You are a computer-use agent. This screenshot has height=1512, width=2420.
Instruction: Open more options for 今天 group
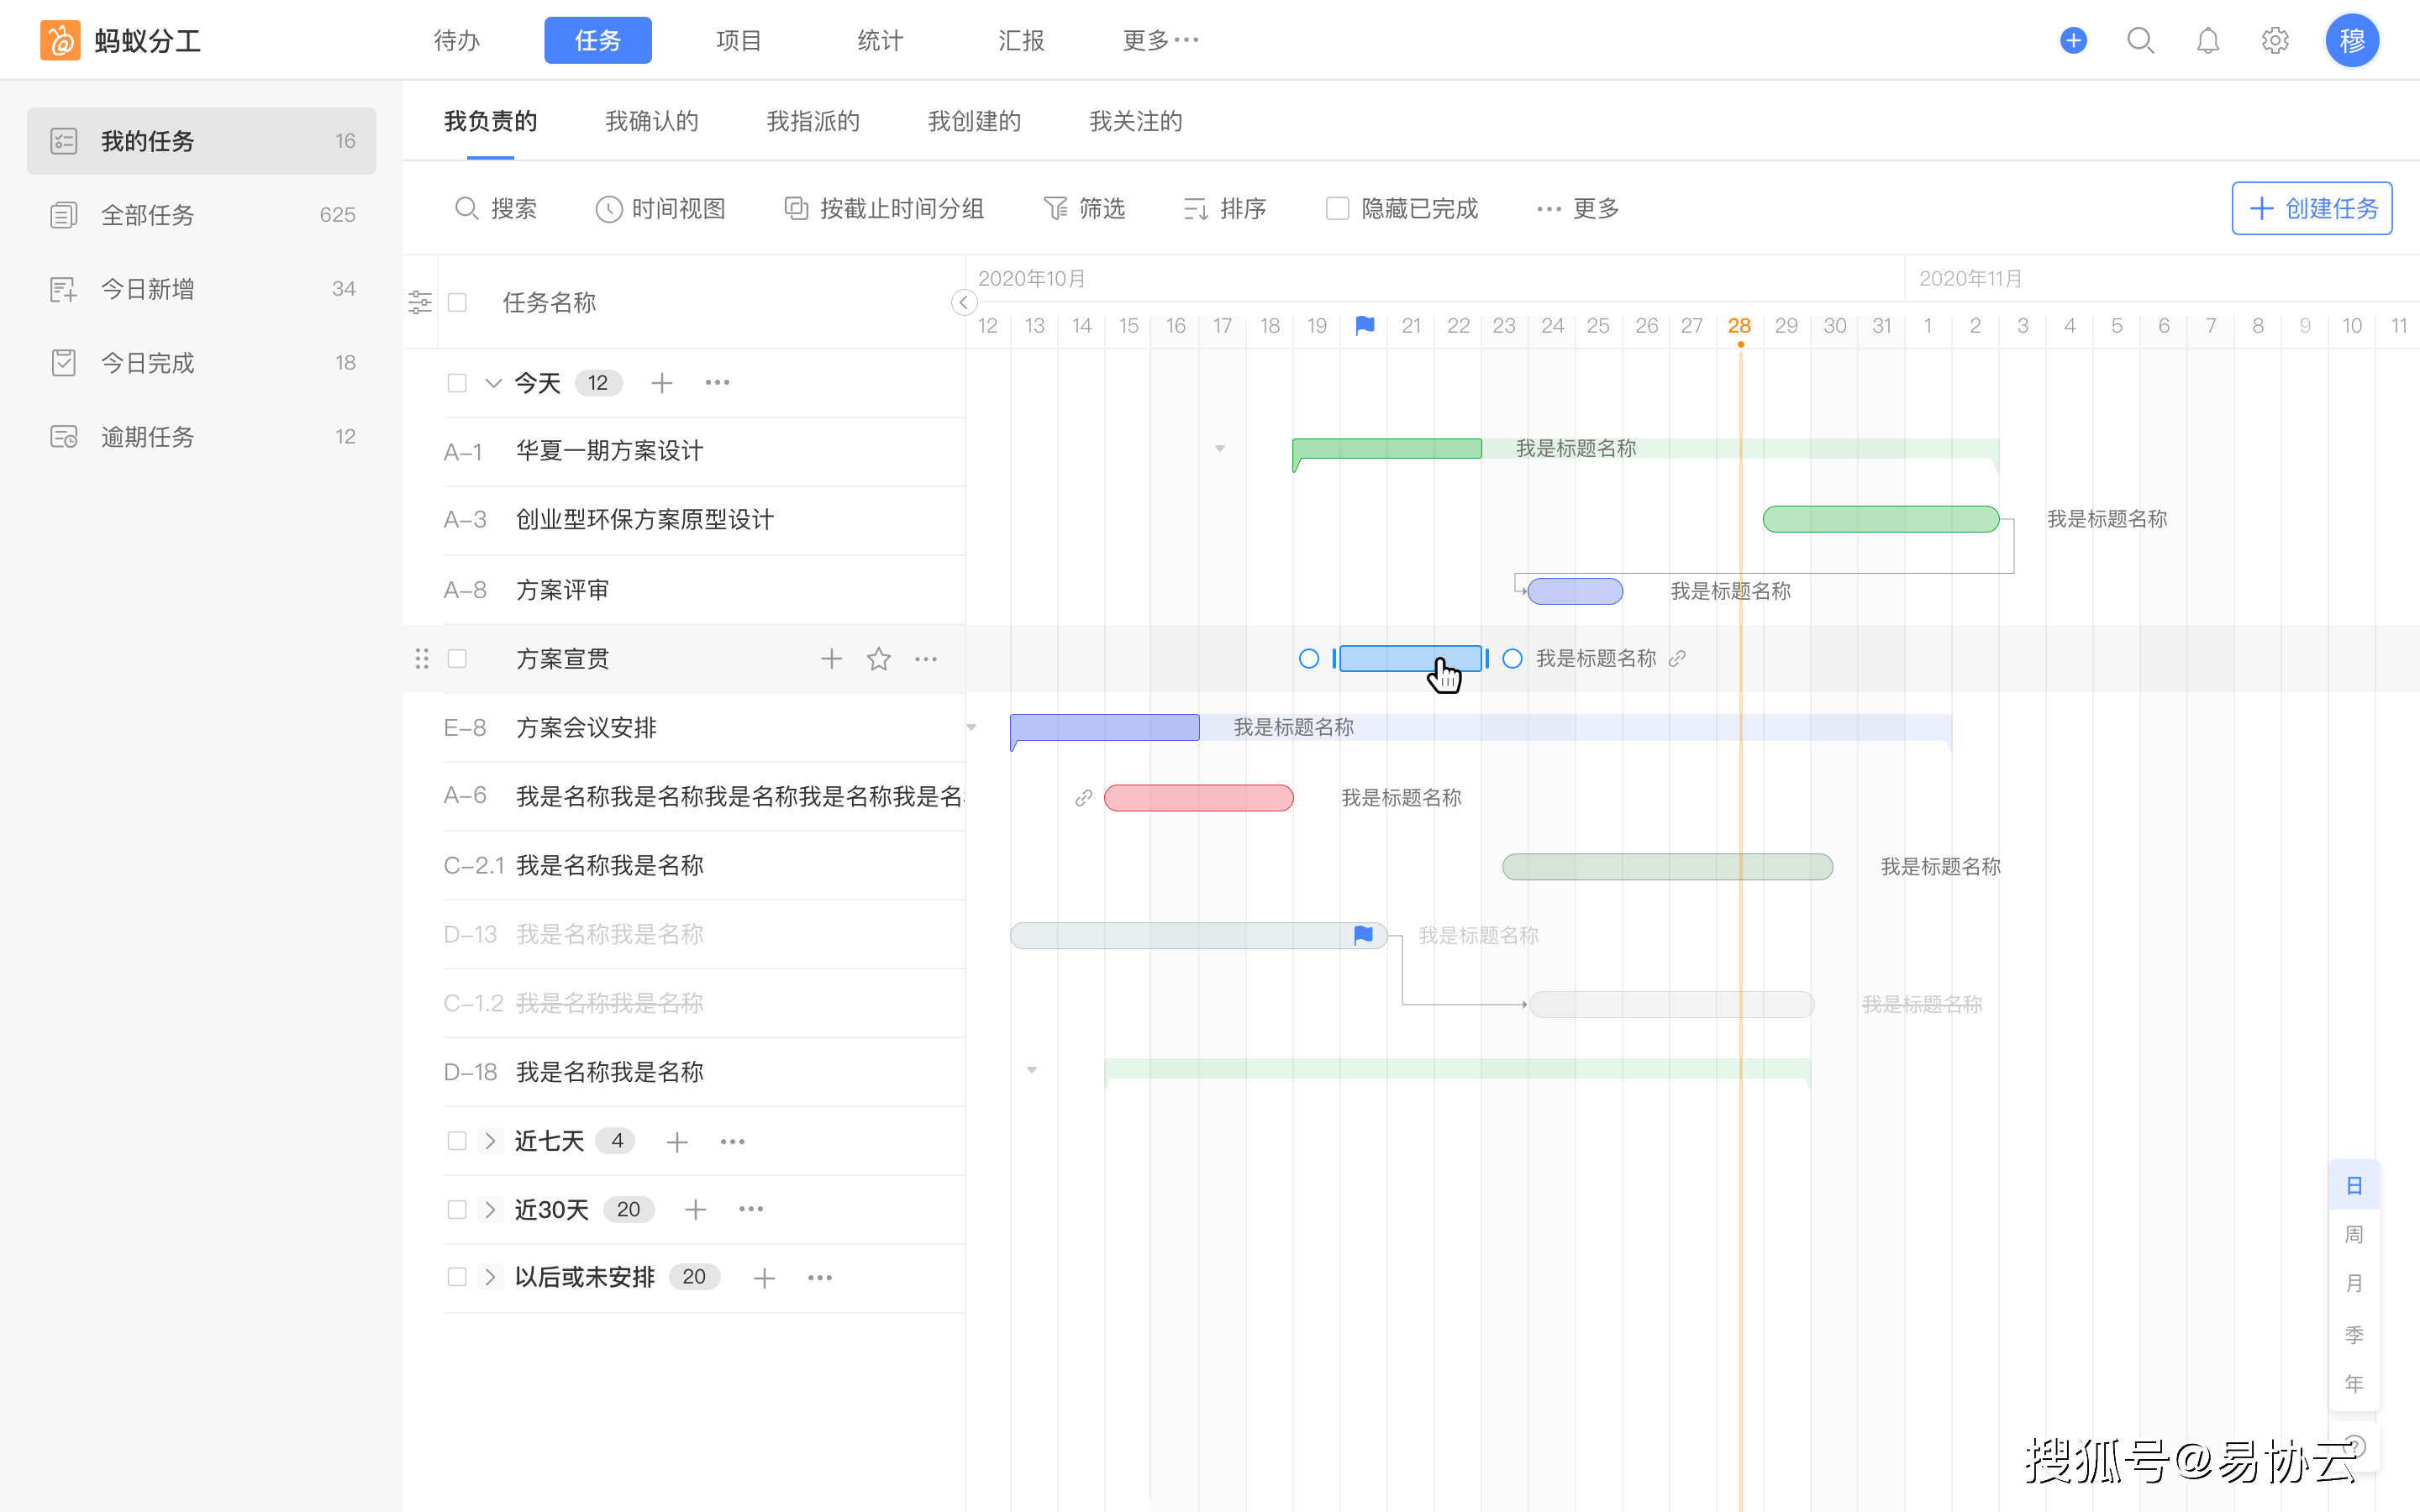coord(717,383)
